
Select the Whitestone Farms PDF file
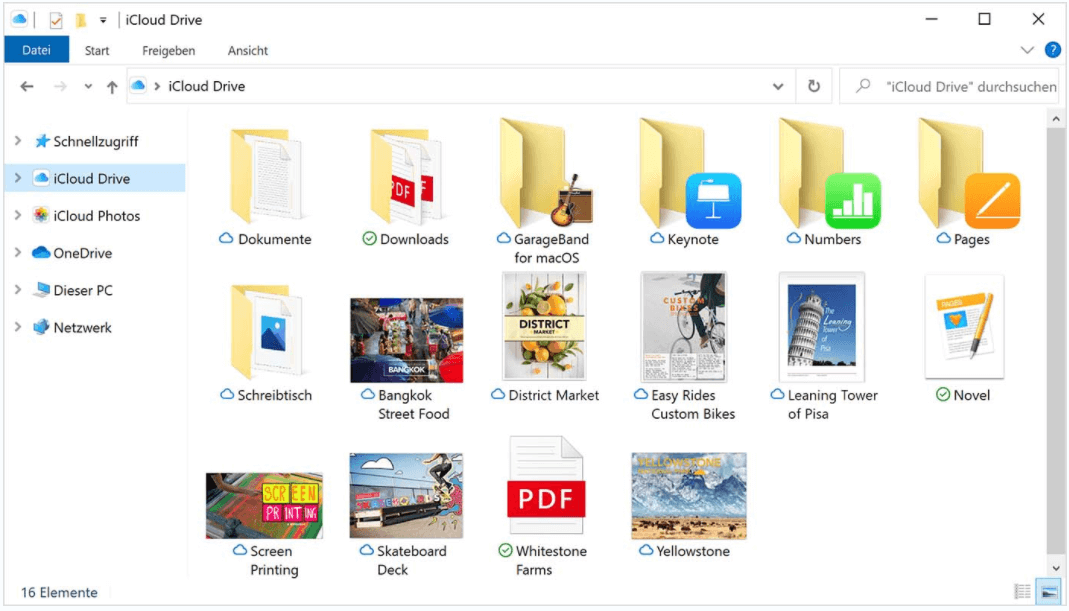point(544,488)
